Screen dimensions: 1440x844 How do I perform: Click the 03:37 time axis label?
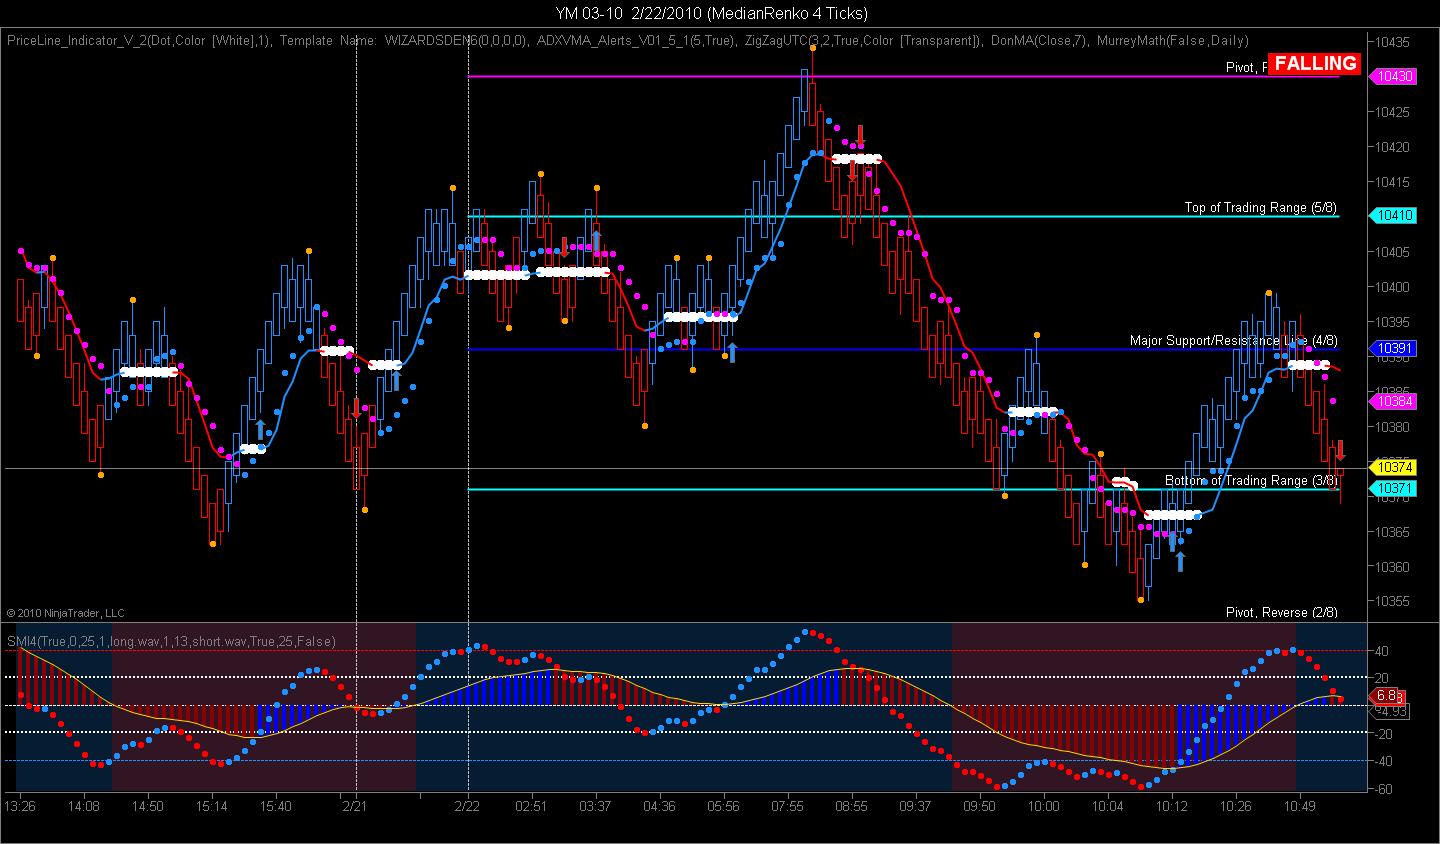(x=595, y=806)
